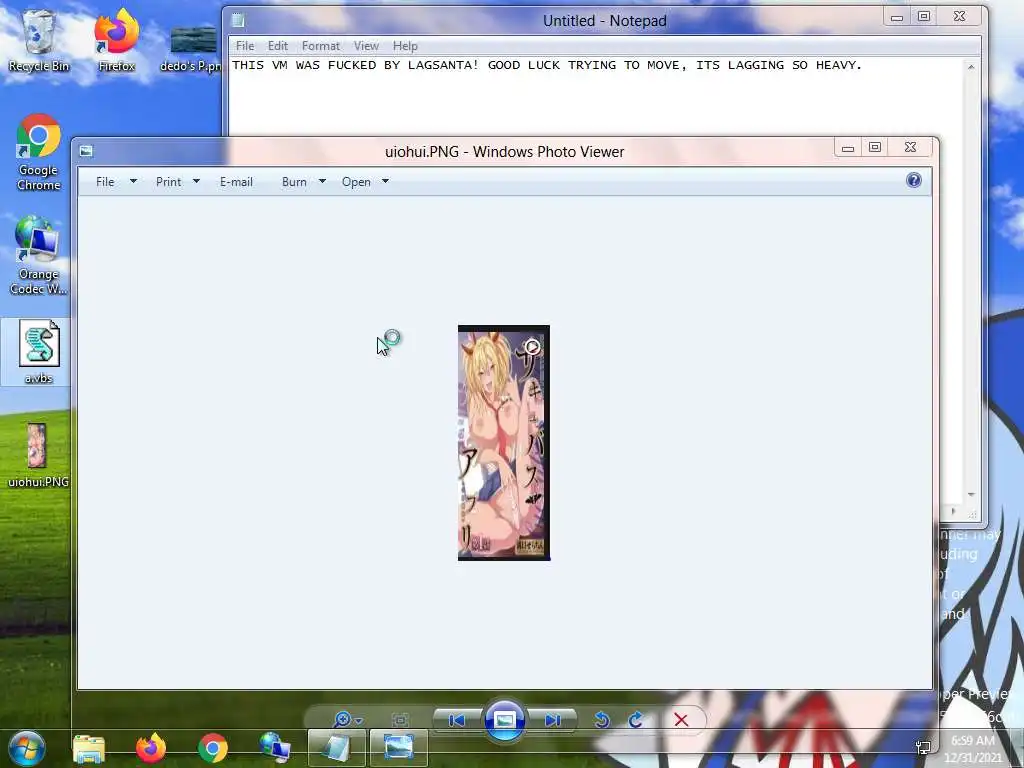Open the Print dropdown in Photo Viewer
Image resolution: width=1024 pixels, height=768 pixels.
point(178,182)
